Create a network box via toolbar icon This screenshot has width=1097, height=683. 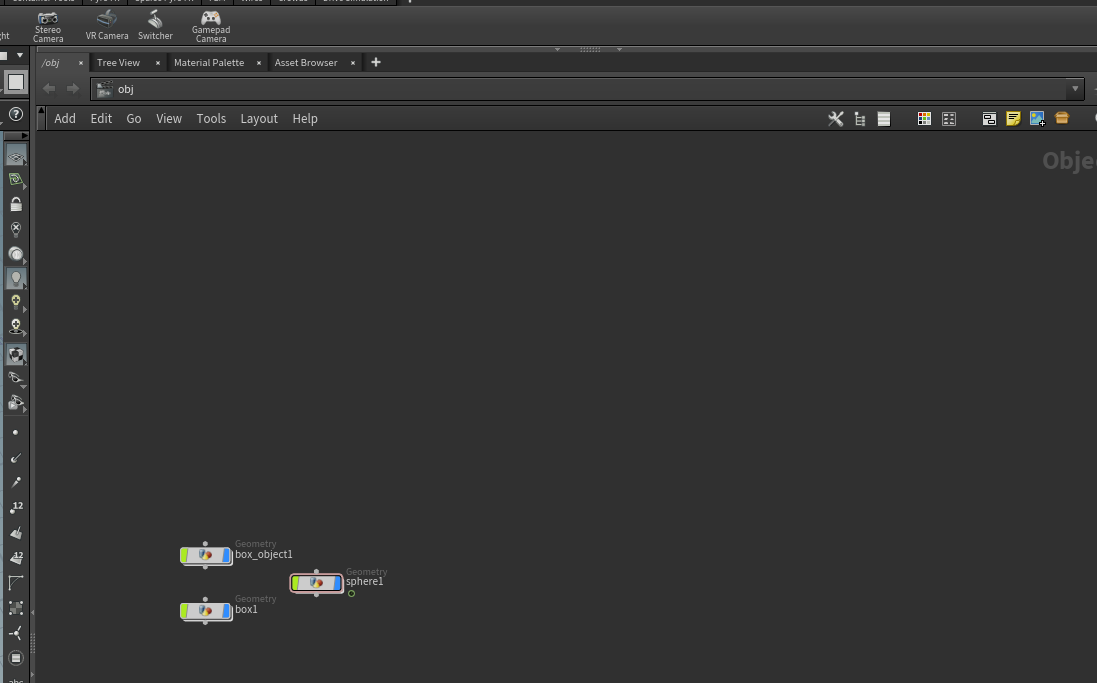(x=989, y=119)
